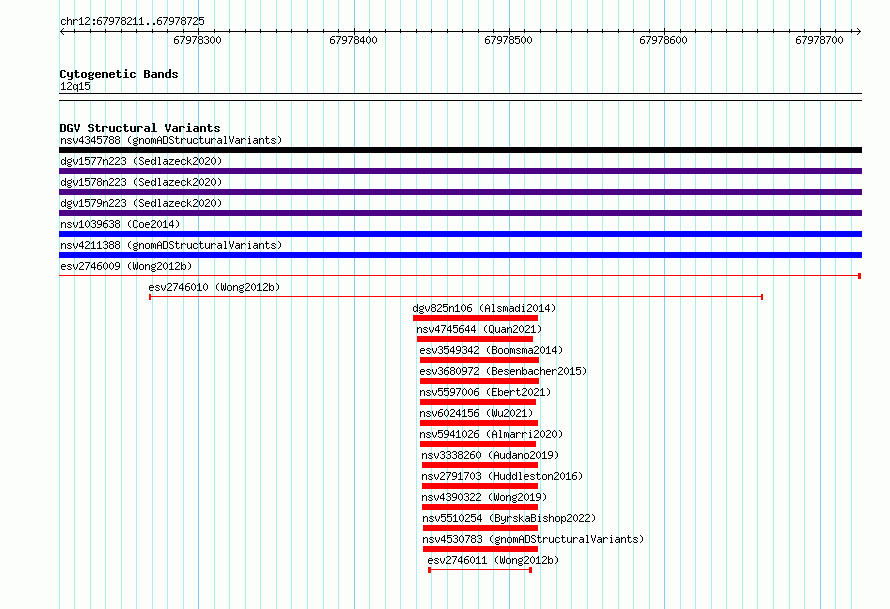
Task: Open nsv5597006 (Ebert2021) label
Action: (x=485, y=392)
